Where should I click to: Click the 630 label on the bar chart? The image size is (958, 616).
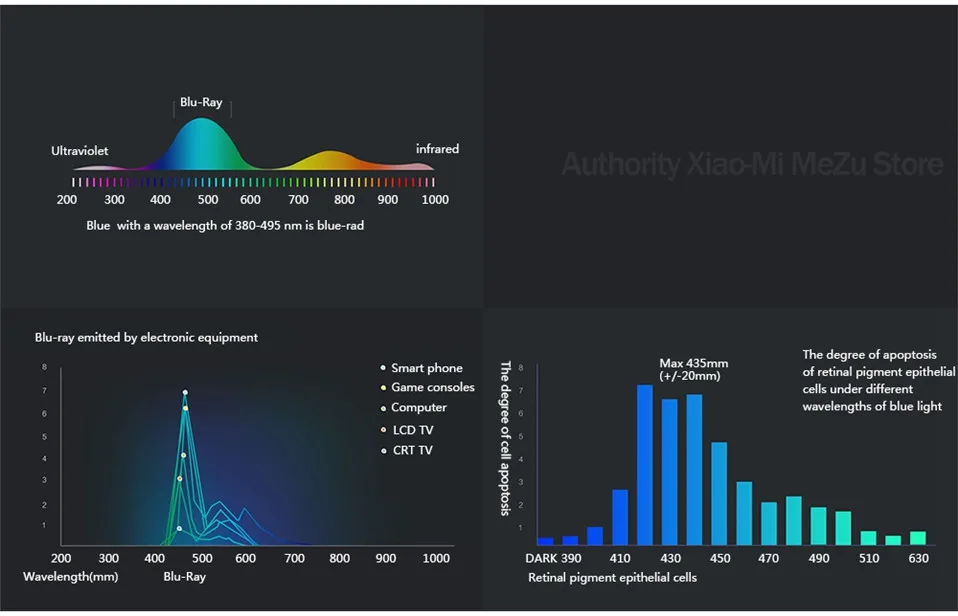(918, 559)
